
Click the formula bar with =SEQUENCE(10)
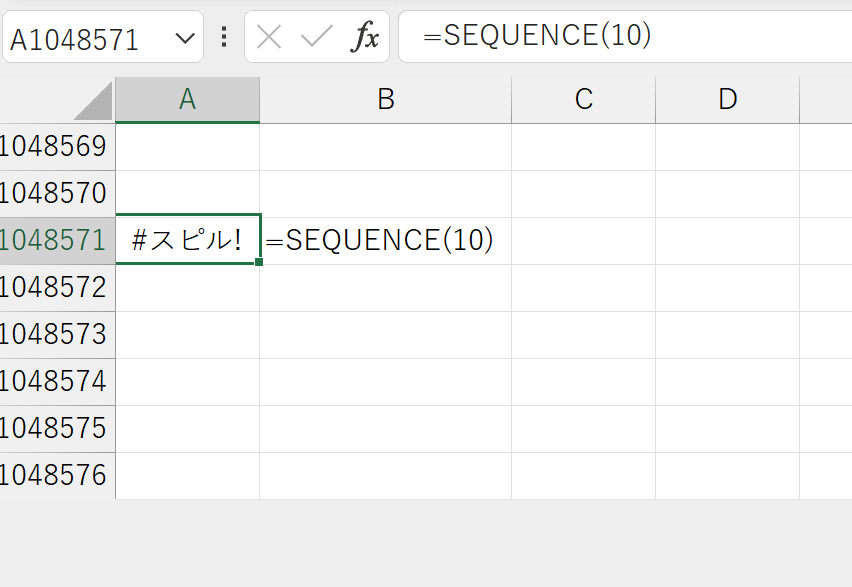(625, 36)
